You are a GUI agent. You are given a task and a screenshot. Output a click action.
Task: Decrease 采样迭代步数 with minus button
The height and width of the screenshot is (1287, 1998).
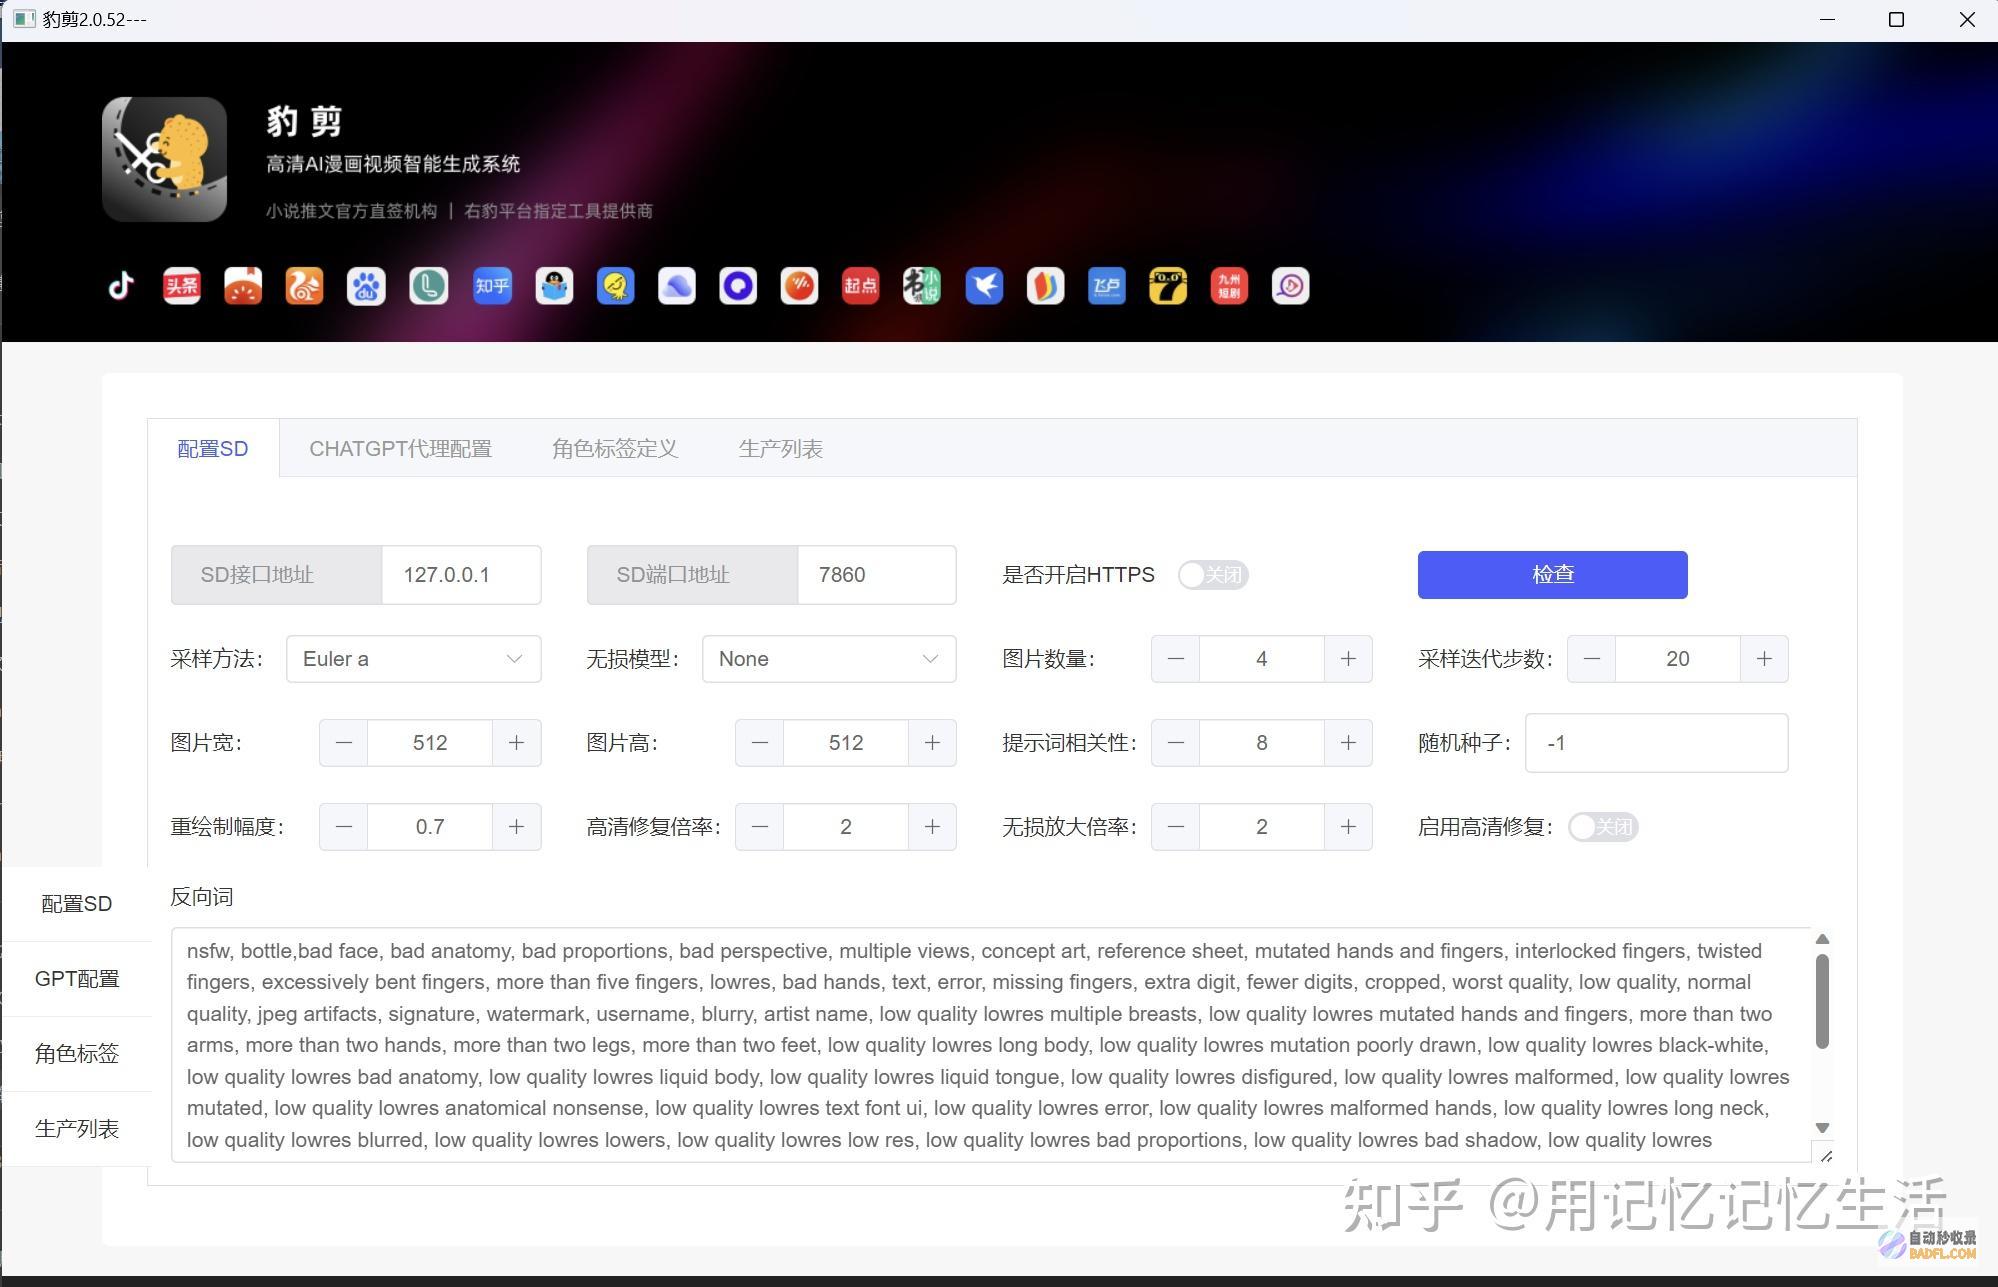coord(1592,659)
